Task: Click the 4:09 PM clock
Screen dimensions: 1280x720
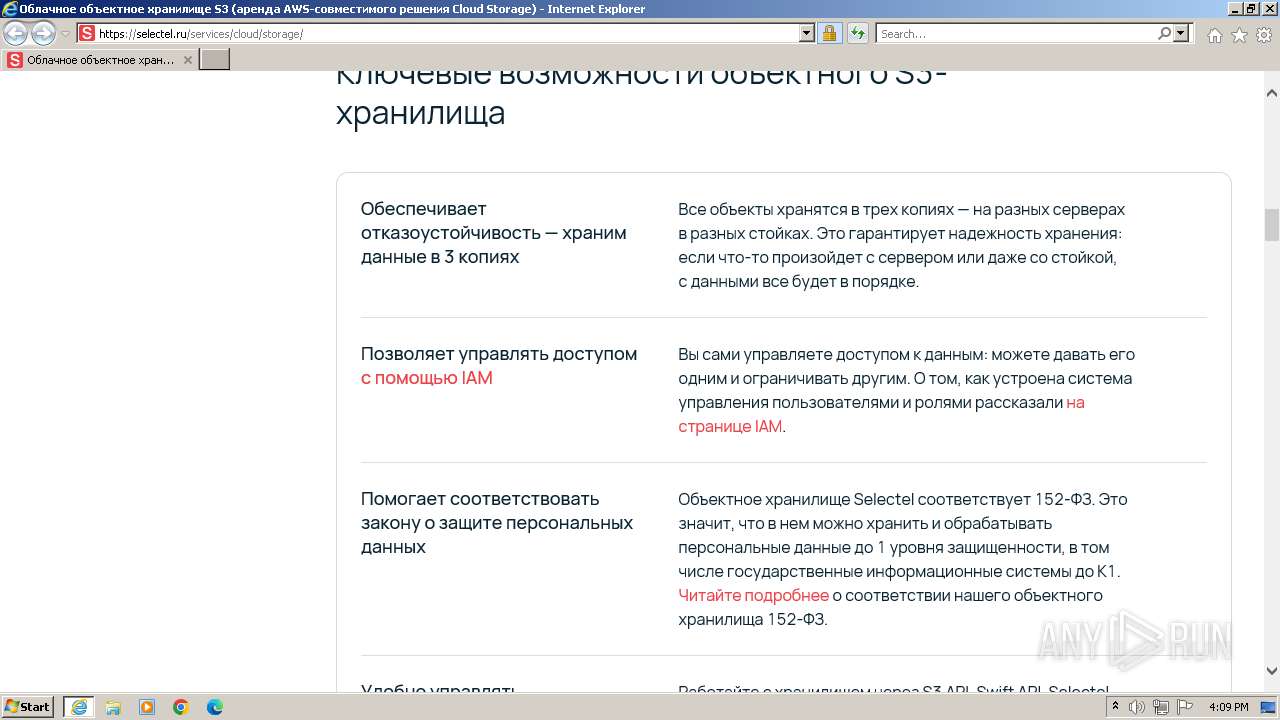Action: coord(1229,707)
